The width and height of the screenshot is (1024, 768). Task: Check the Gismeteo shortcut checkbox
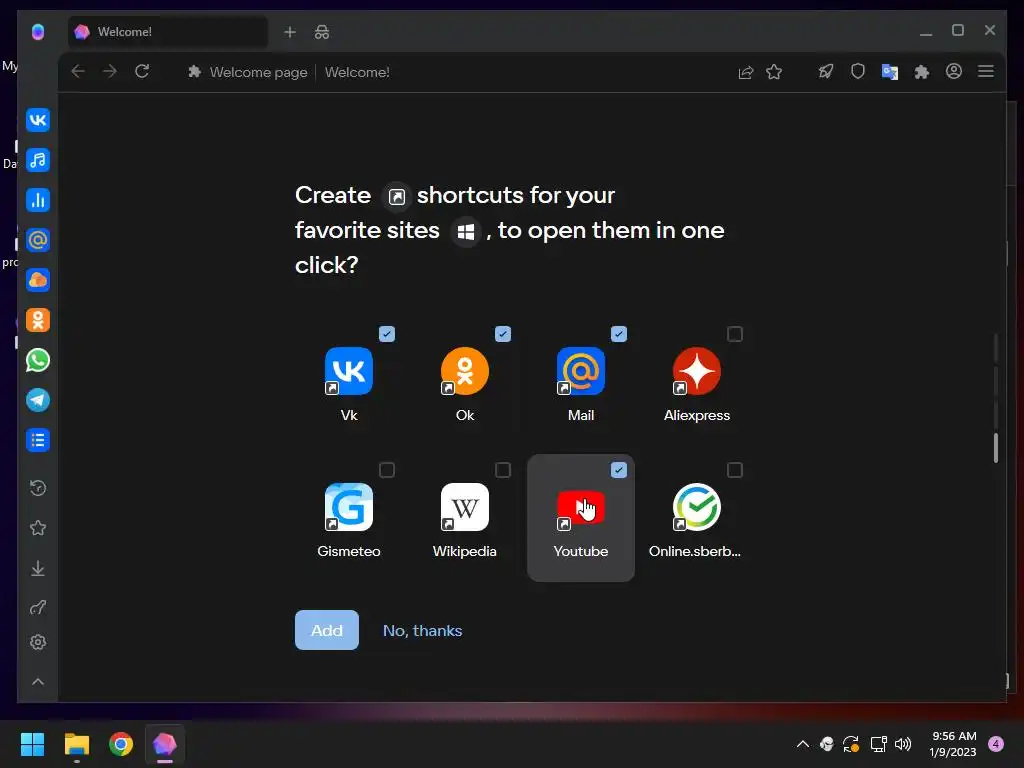387,470
